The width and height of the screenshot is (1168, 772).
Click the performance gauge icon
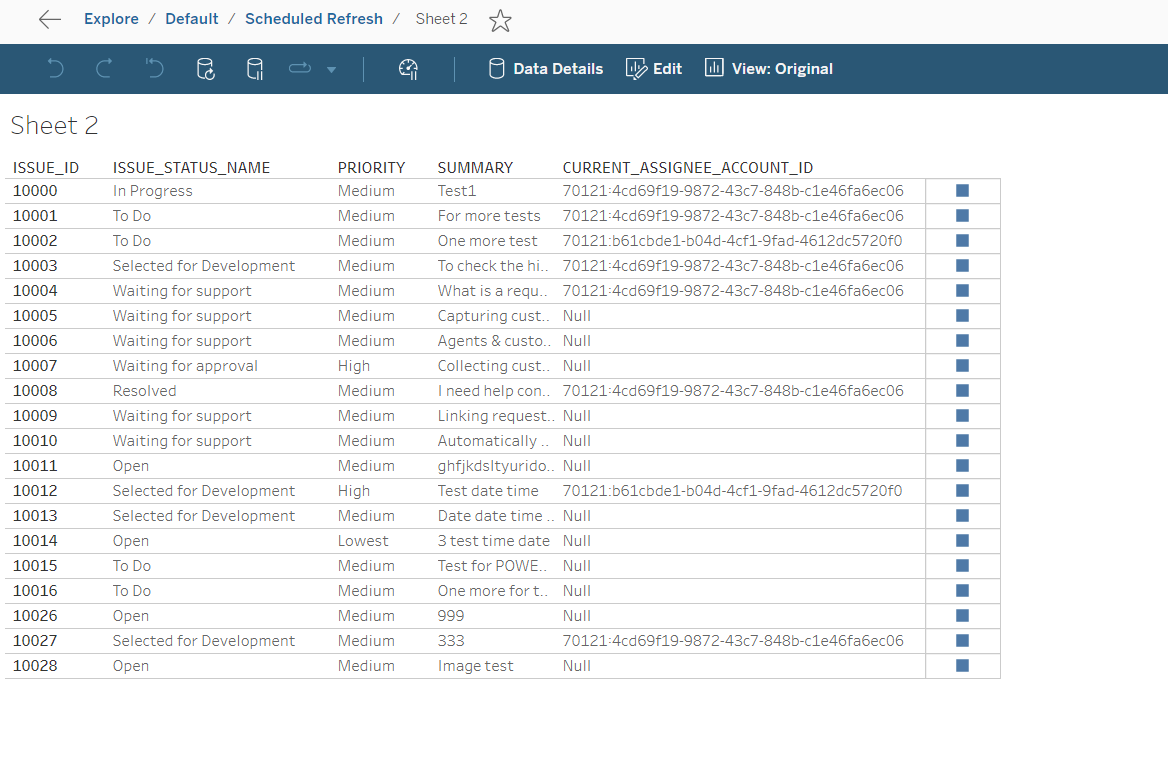pos(408,69)
